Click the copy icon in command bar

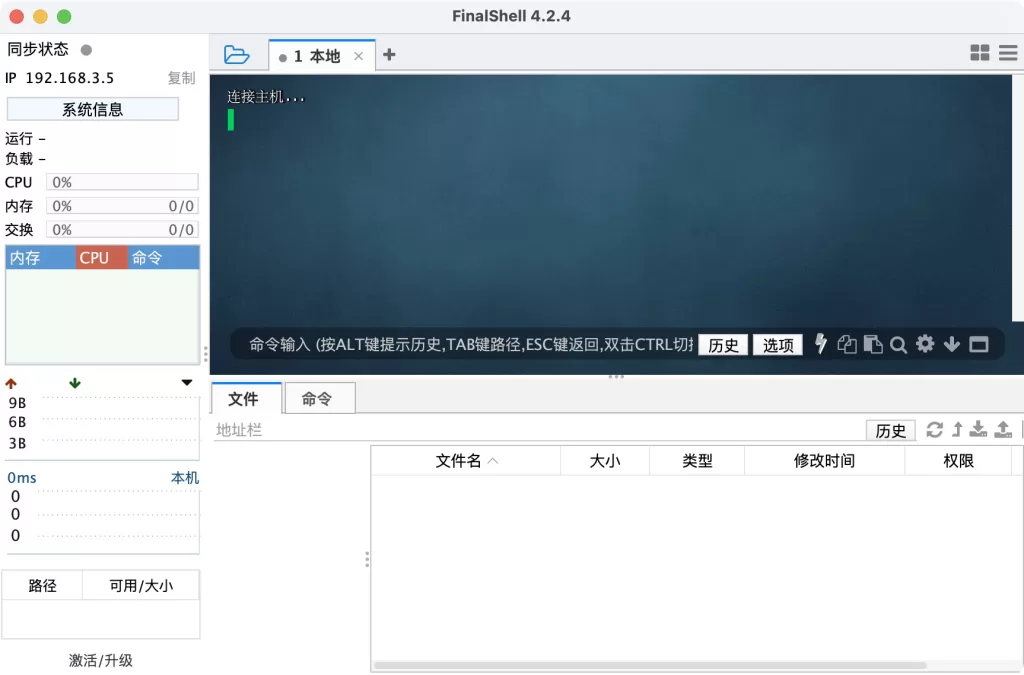pos(847,344)
